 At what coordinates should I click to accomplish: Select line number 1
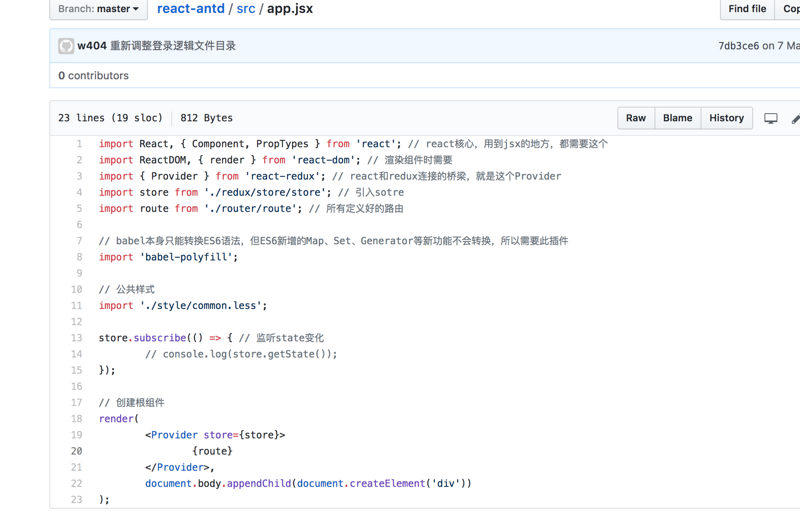[x=79, y=144]
